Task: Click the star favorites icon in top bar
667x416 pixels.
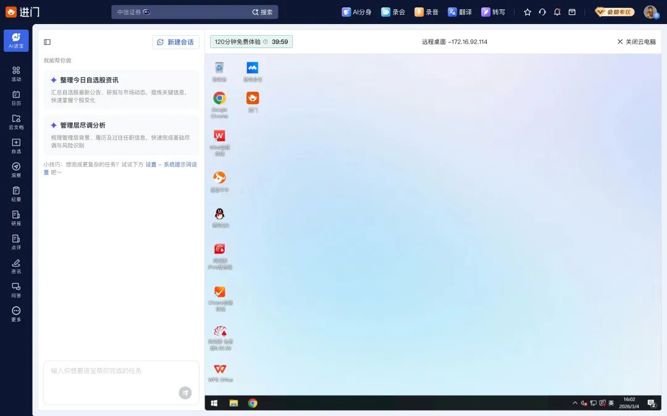Action: tap(528, 12)
